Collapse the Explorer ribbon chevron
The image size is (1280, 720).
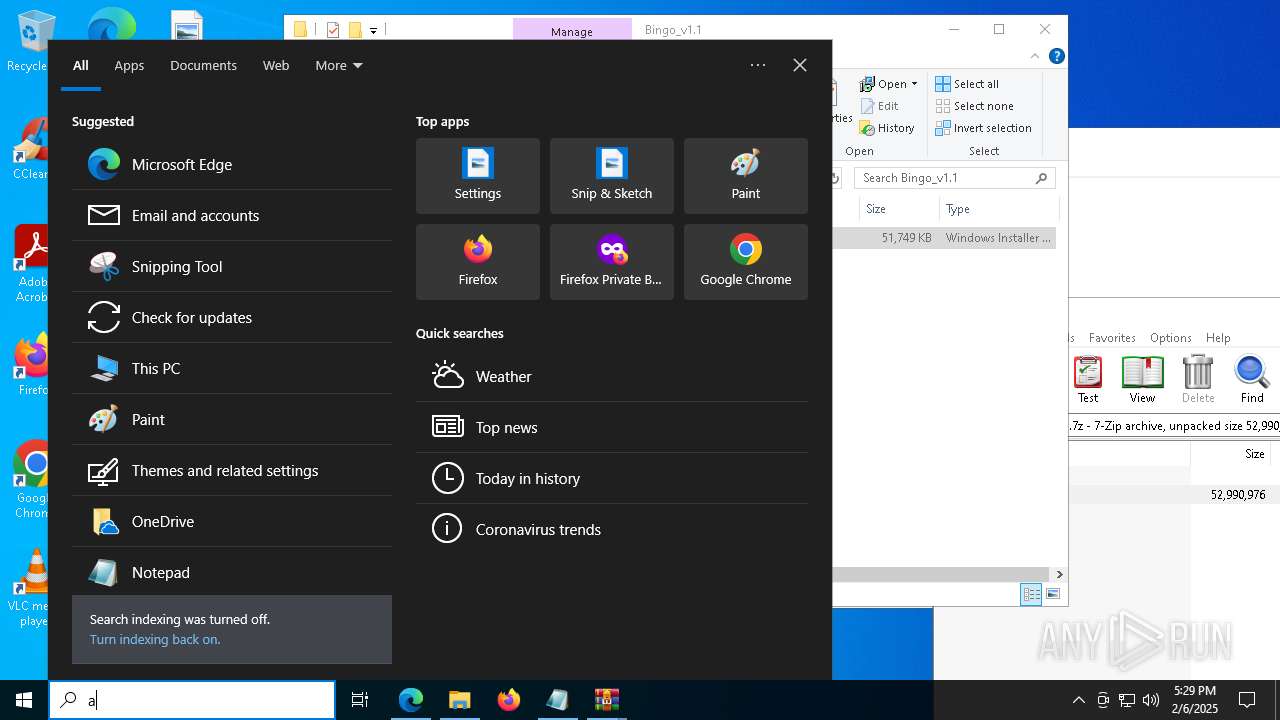pos(1036,56)
